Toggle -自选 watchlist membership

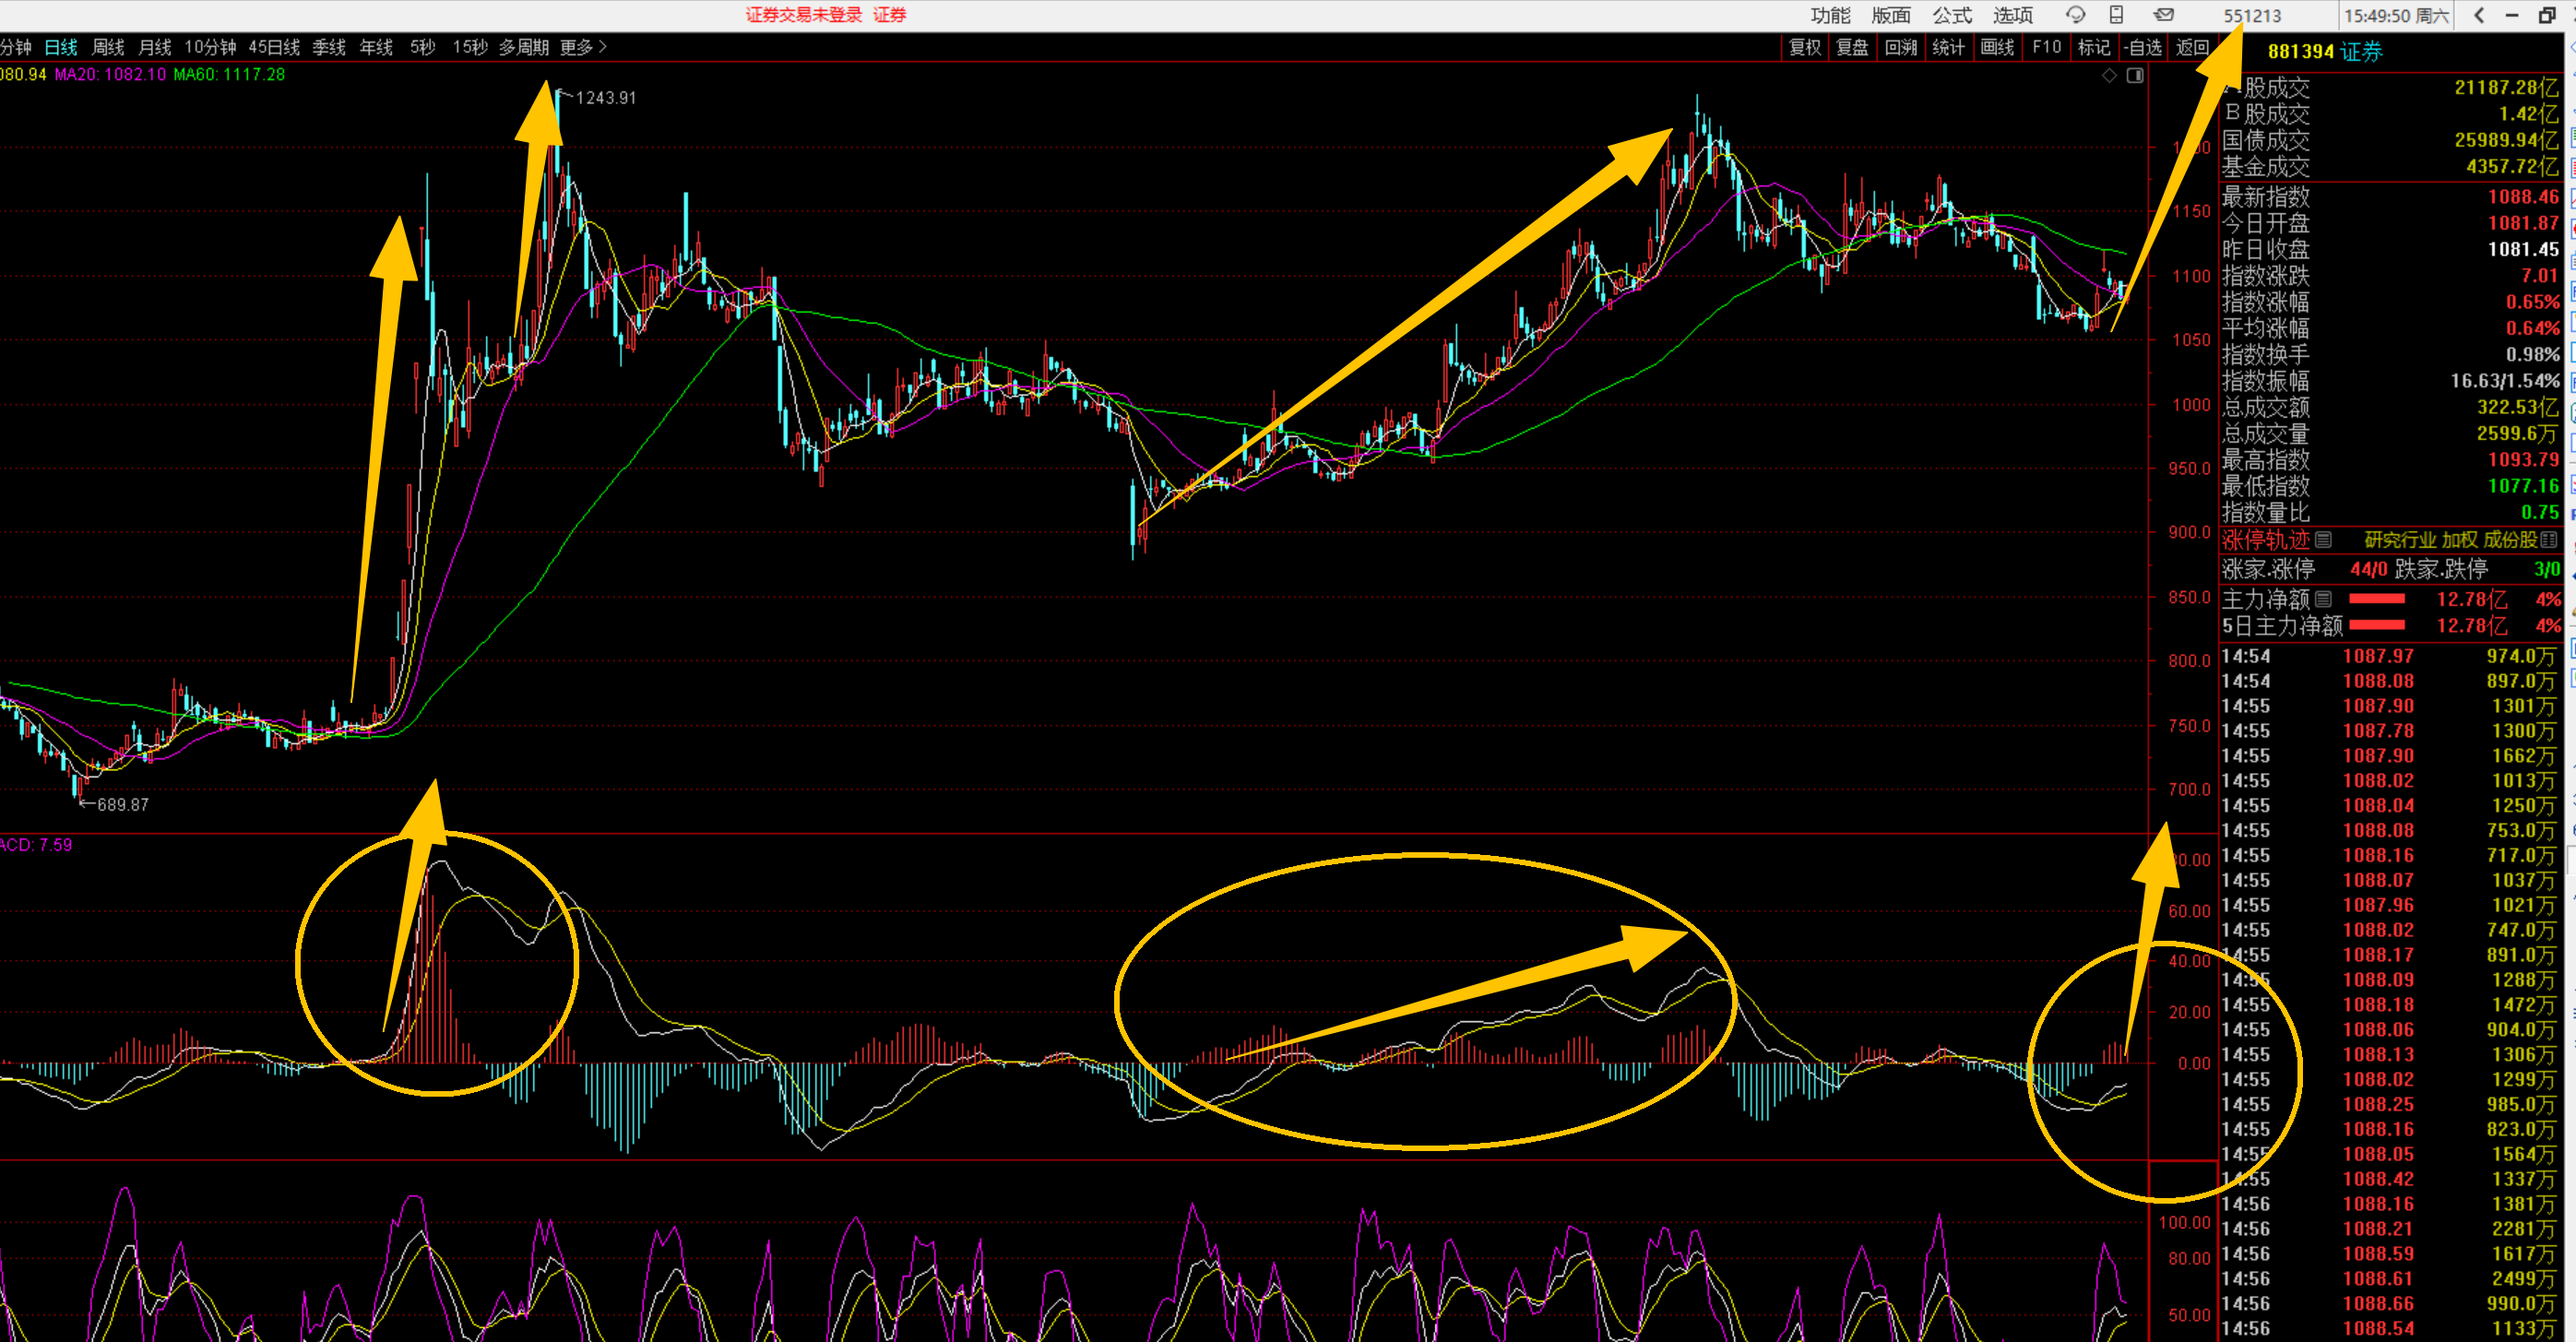2144,47
